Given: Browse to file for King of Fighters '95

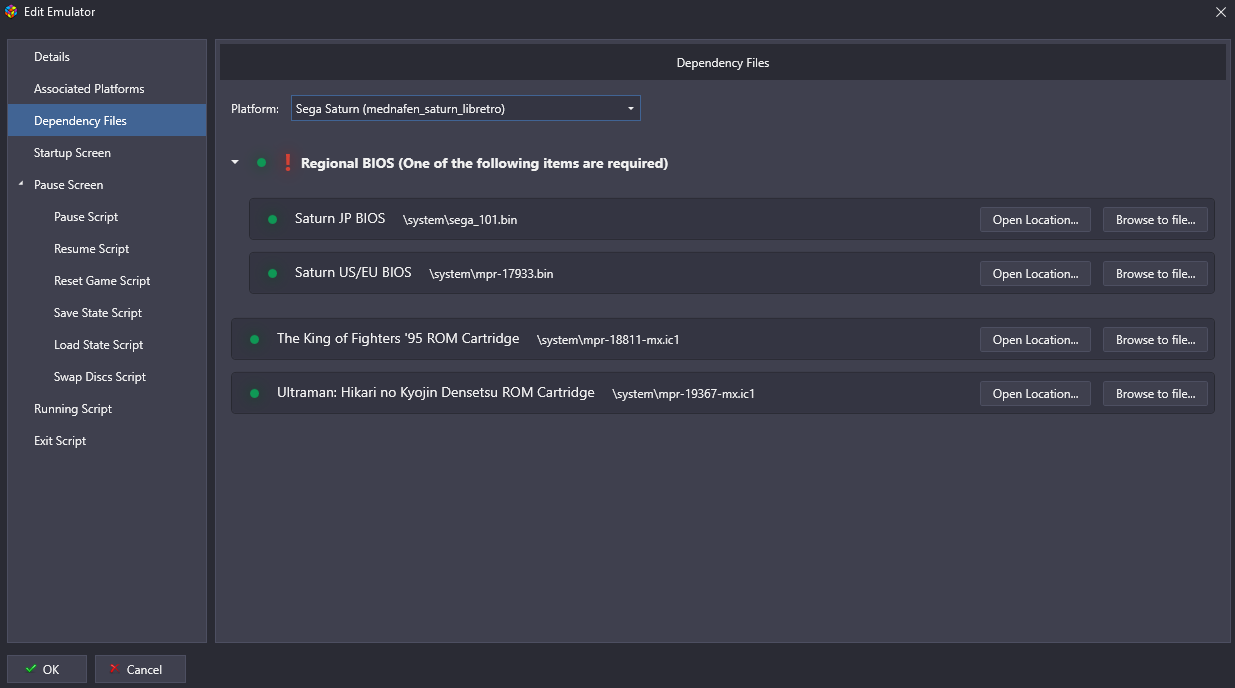Looking at the screenshot, I should (1155, 340).
